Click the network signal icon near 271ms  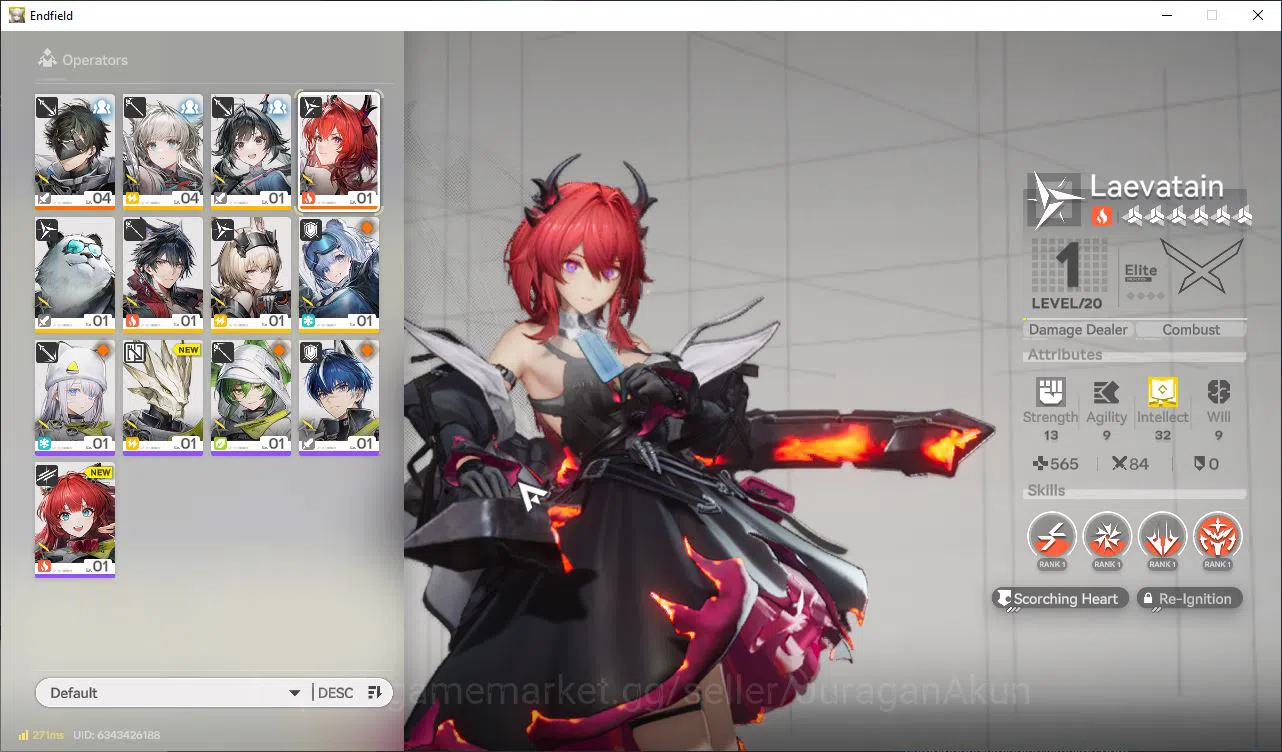[23, 735]
